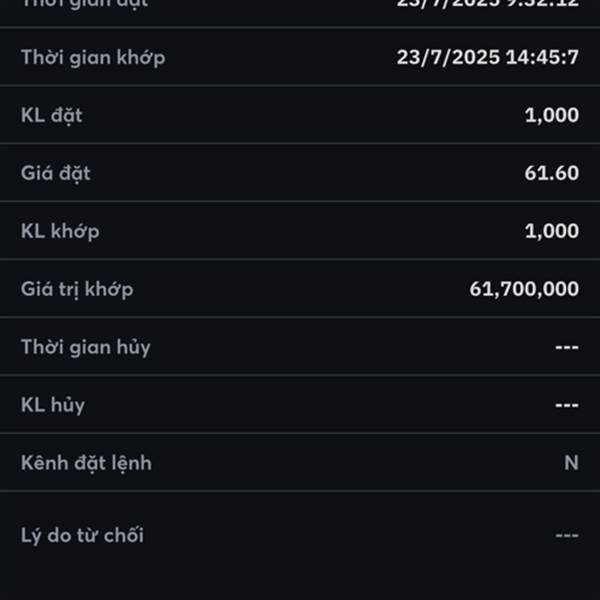Select the Giá trị khớp label

click(77, 290)
